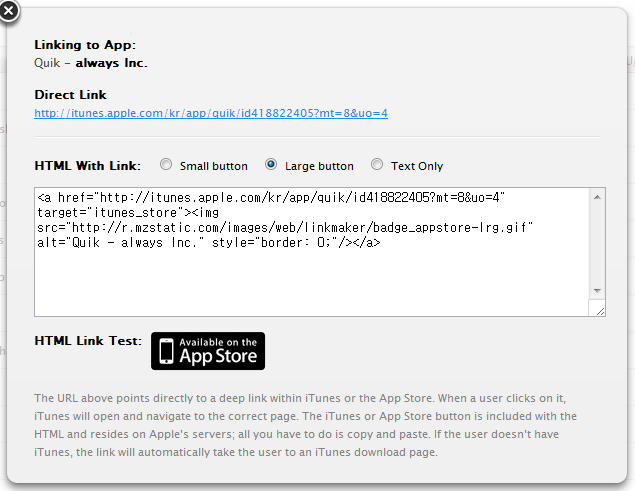
Task: Click the 'Quik - always Inc.' app name
Action: [91, 63]
